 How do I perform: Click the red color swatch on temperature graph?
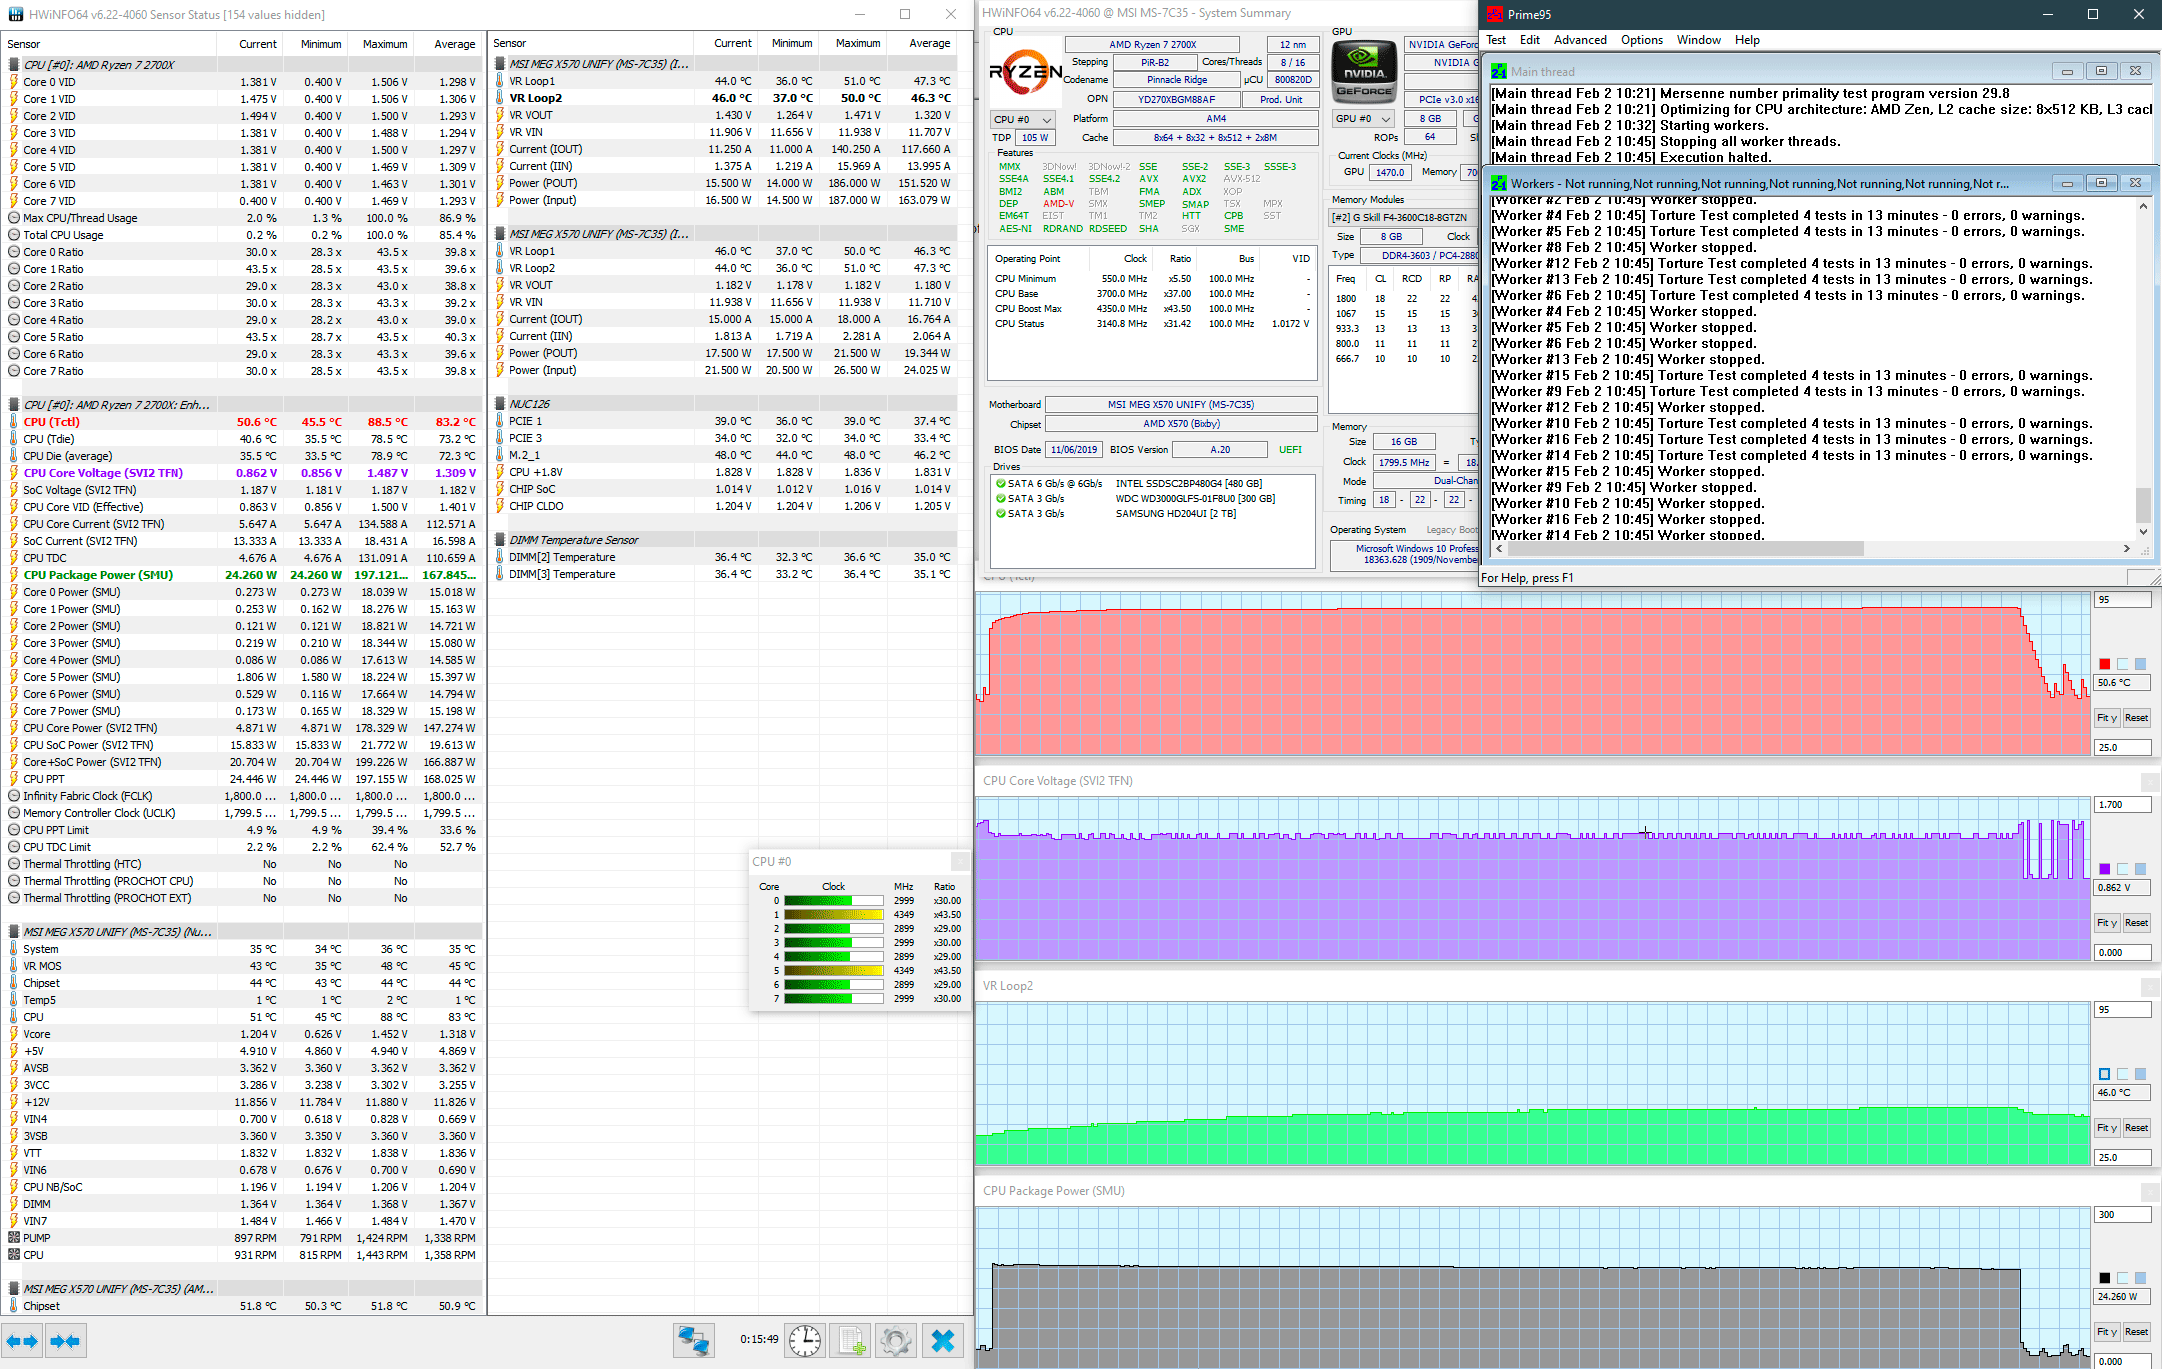2104,664
